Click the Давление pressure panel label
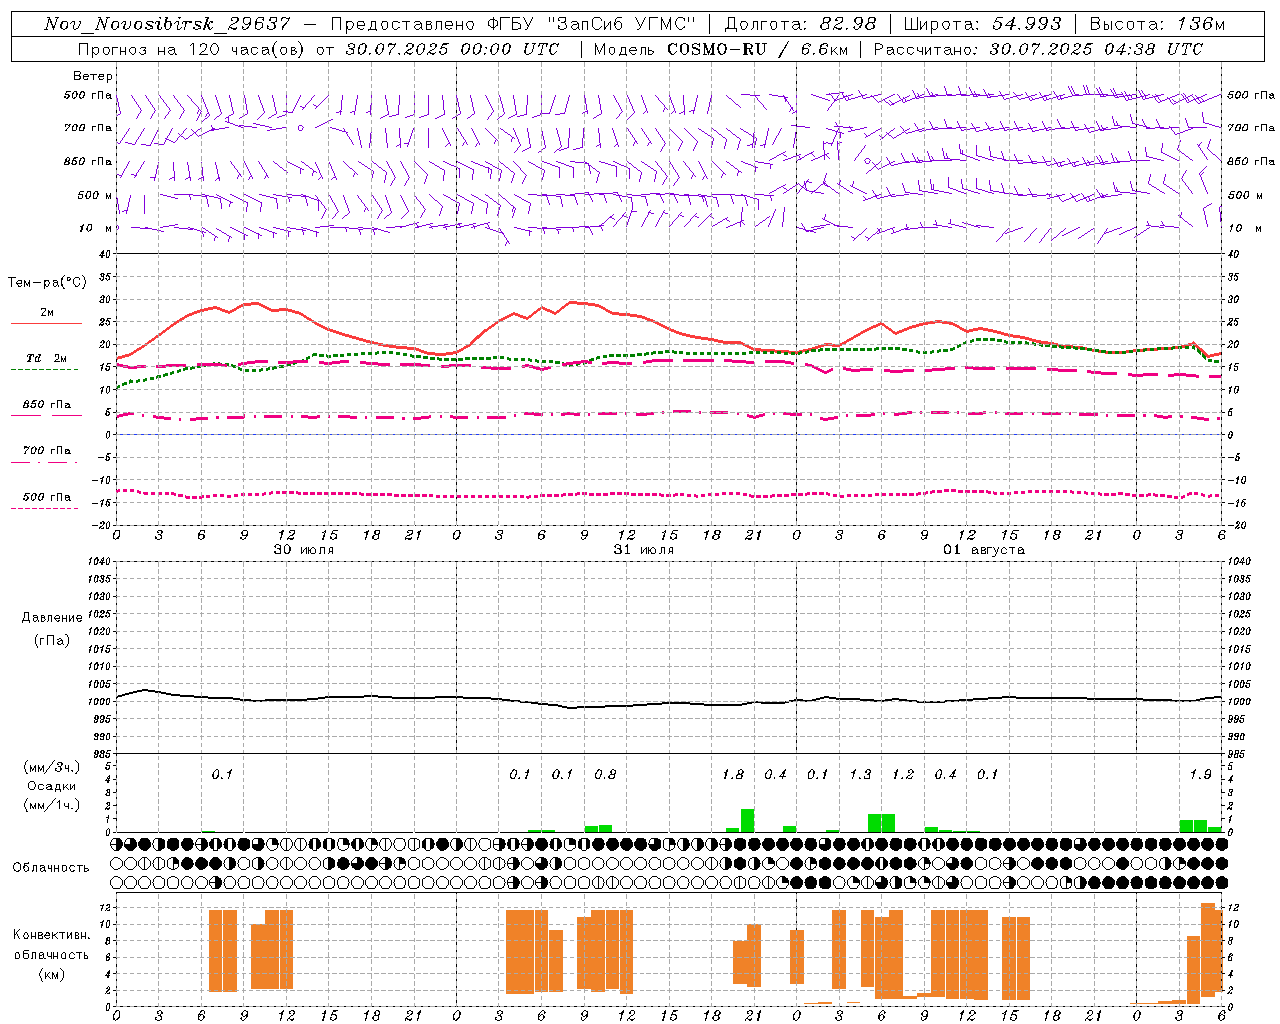The image size is (1280, 1024). point(52,618)
